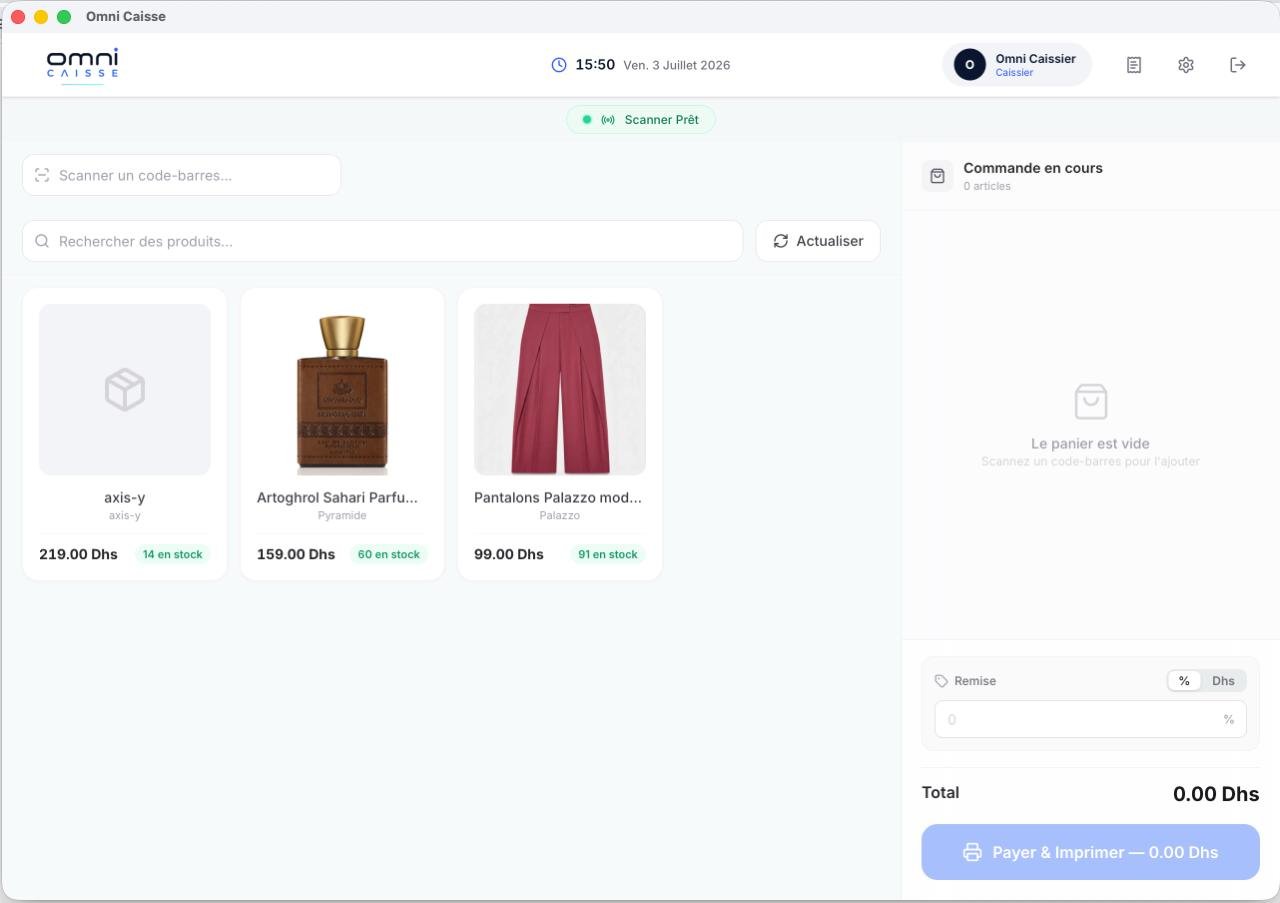1280x903 pixels.
Task: Click the logout icon
Action: click(1238, 65)
